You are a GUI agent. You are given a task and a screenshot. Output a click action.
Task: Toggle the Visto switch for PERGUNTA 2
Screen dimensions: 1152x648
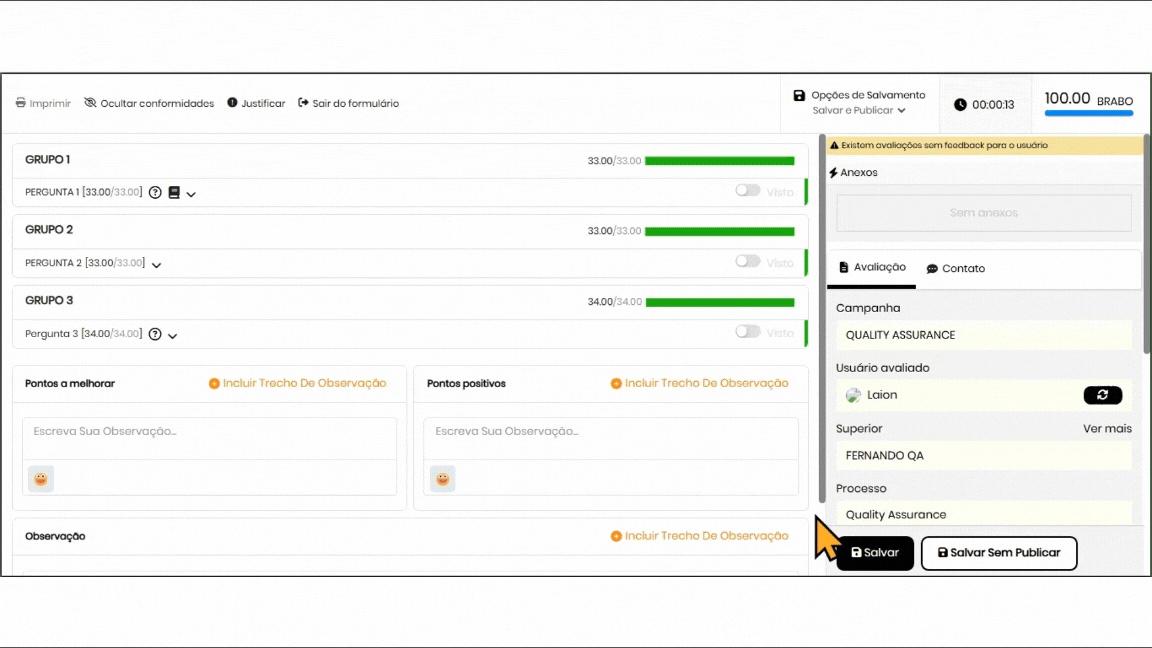pyautogui.click(x=748, y=261)
